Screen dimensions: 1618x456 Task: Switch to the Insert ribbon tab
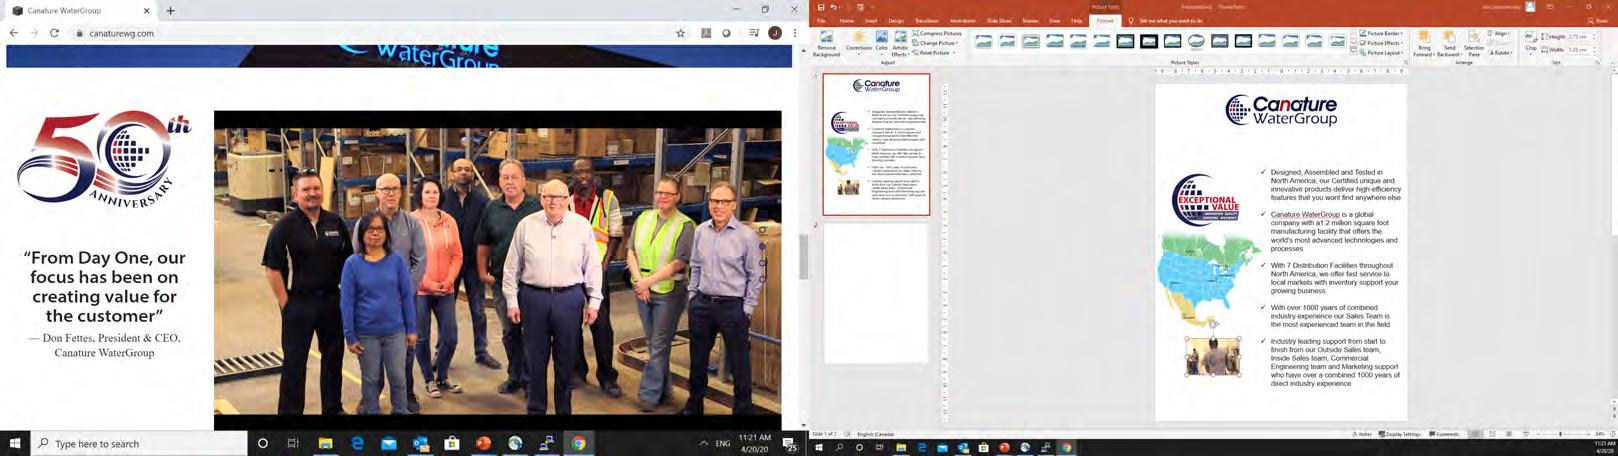(x=871, y=20)
